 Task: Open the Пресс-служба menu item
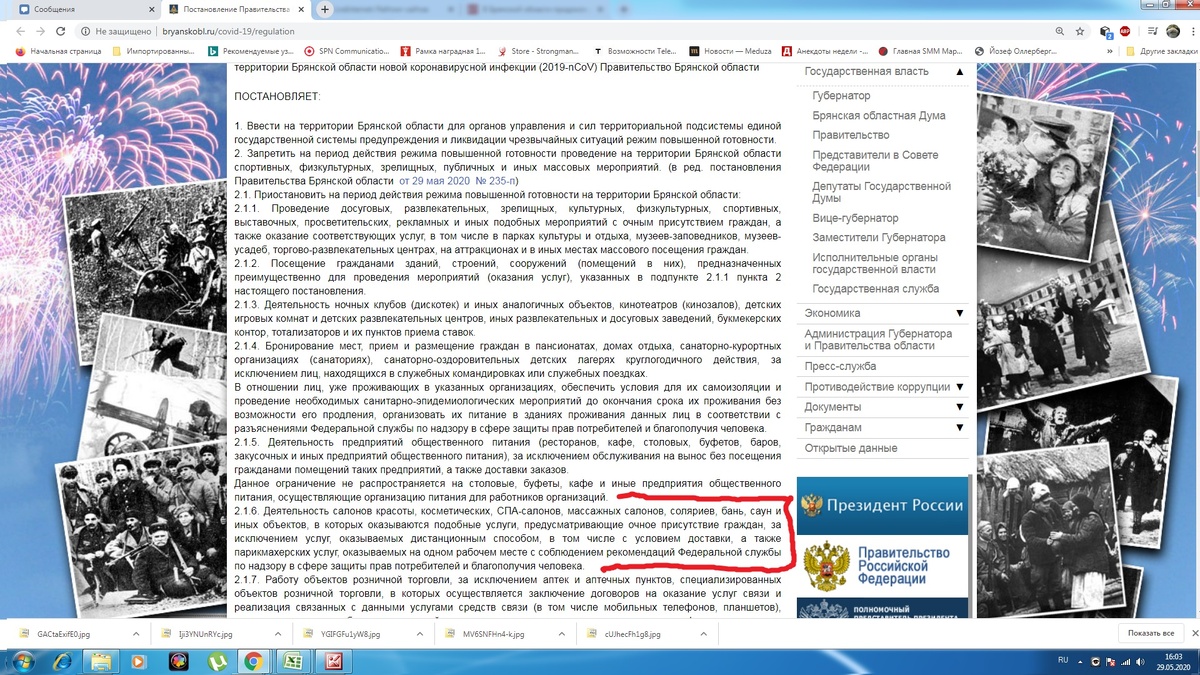[840, 367]
